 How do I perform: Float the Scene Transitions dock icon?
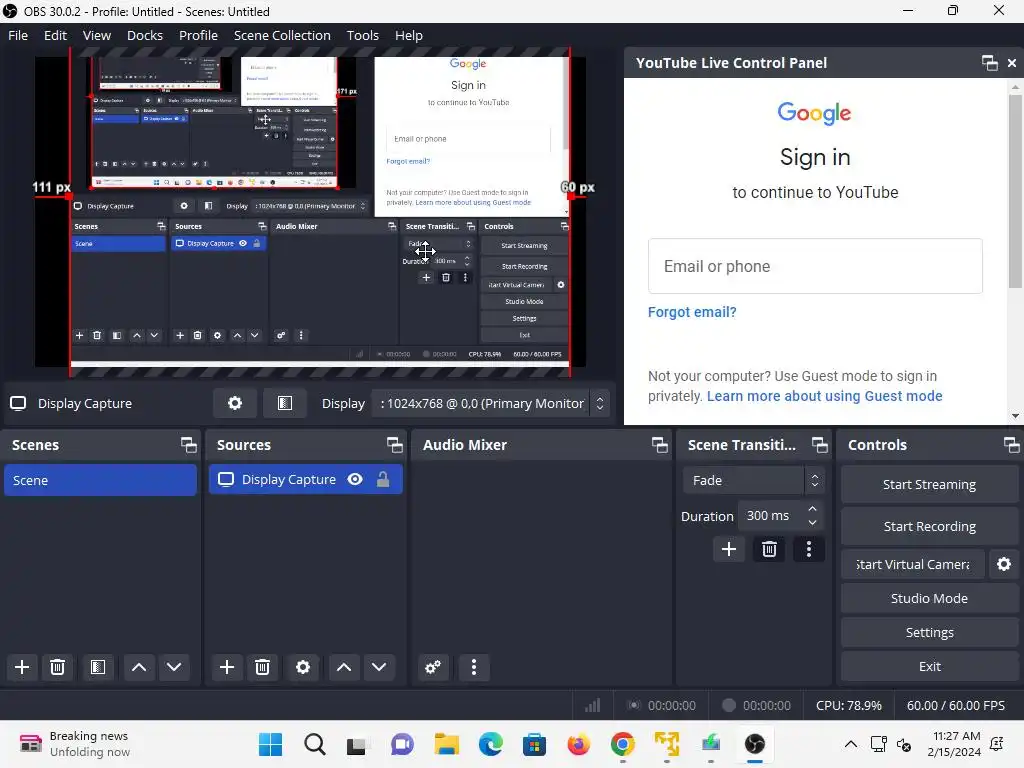(x=820, y=445)
